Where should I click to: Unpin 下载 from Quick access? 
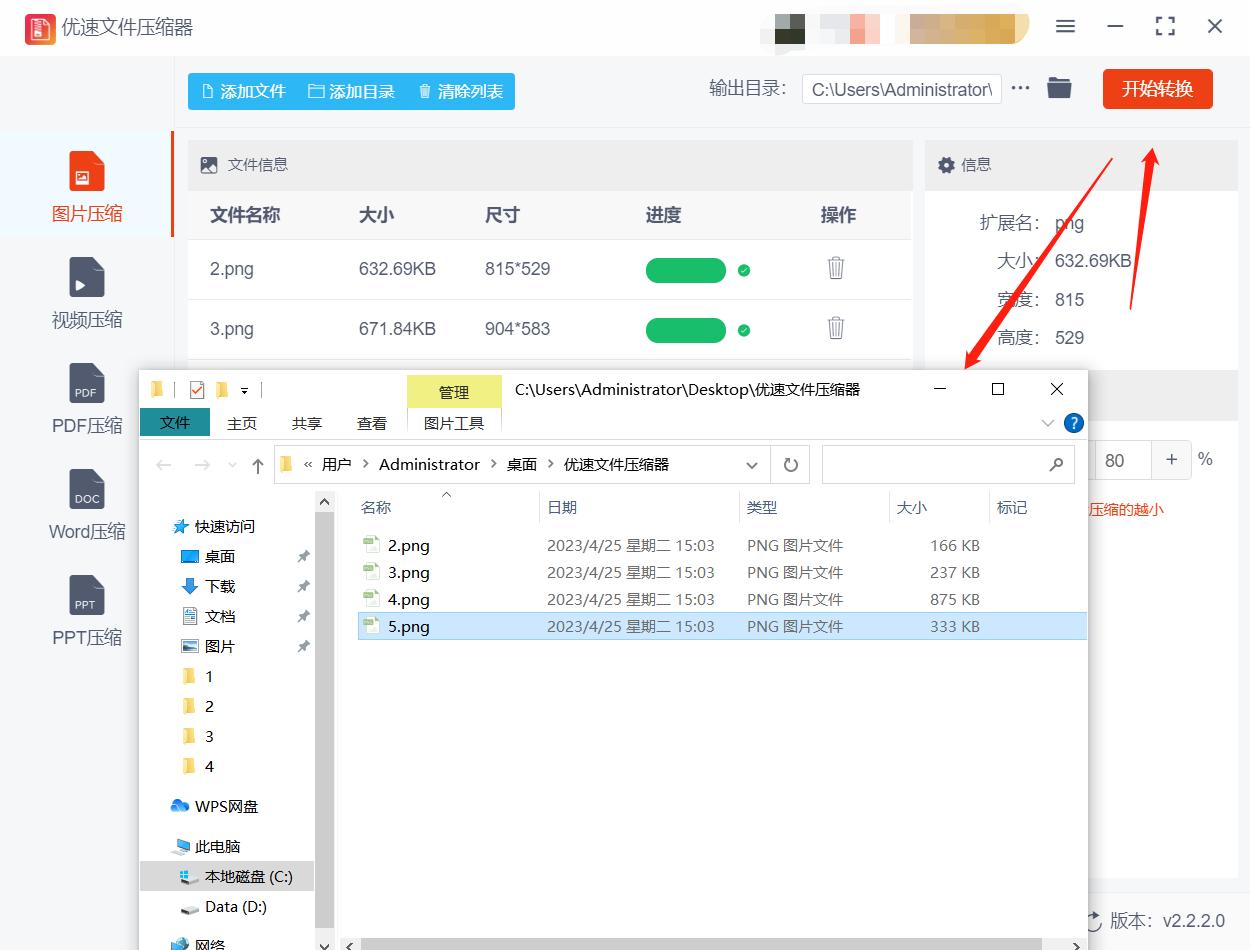301,586
